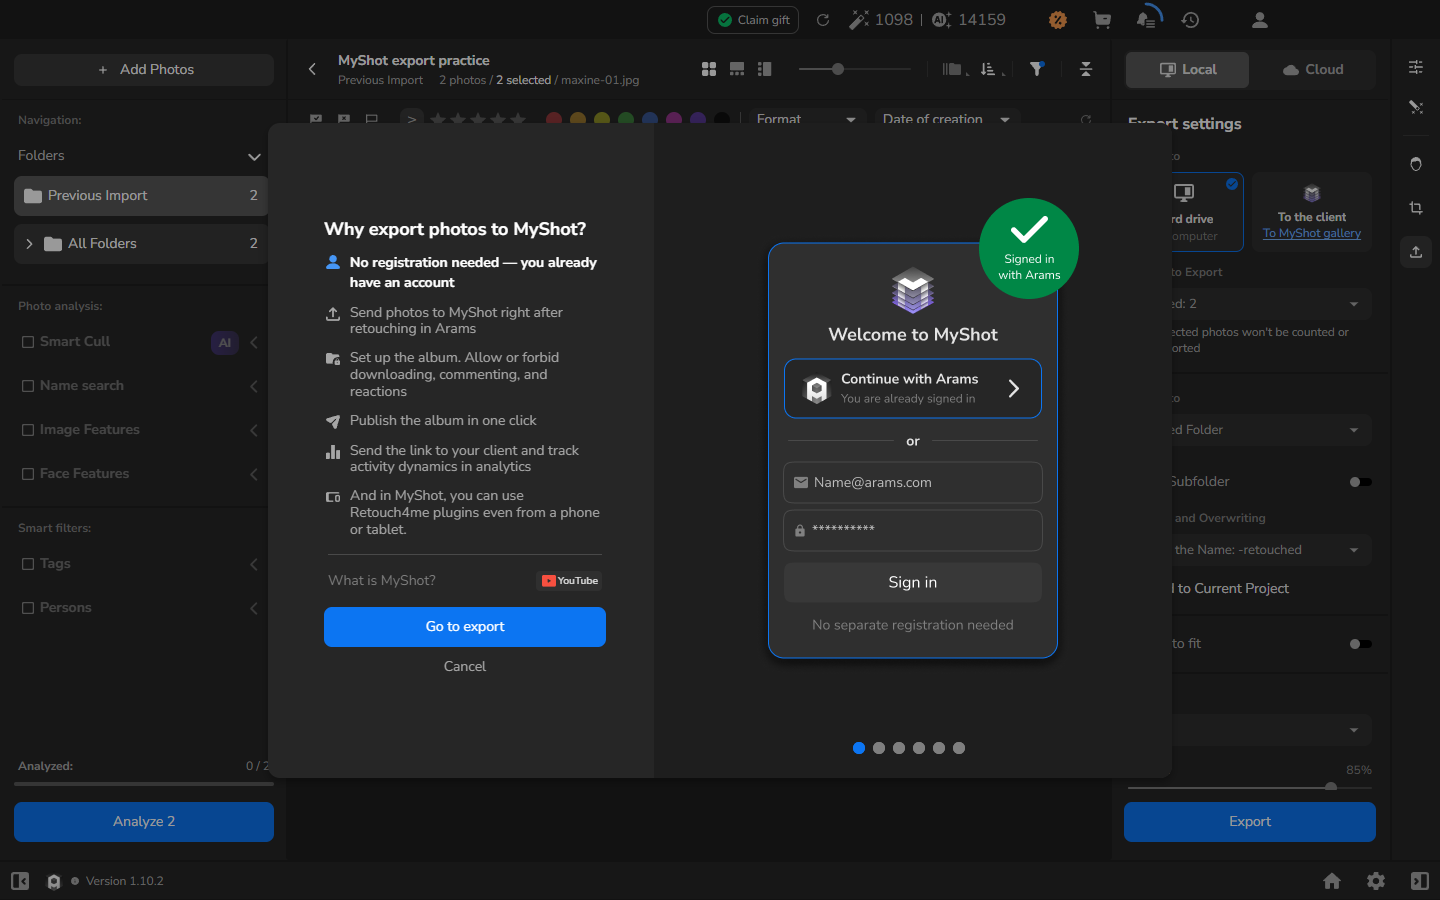Enable the Face Features checkbox
Screen dimensions: 1440x900
(28, 474)
